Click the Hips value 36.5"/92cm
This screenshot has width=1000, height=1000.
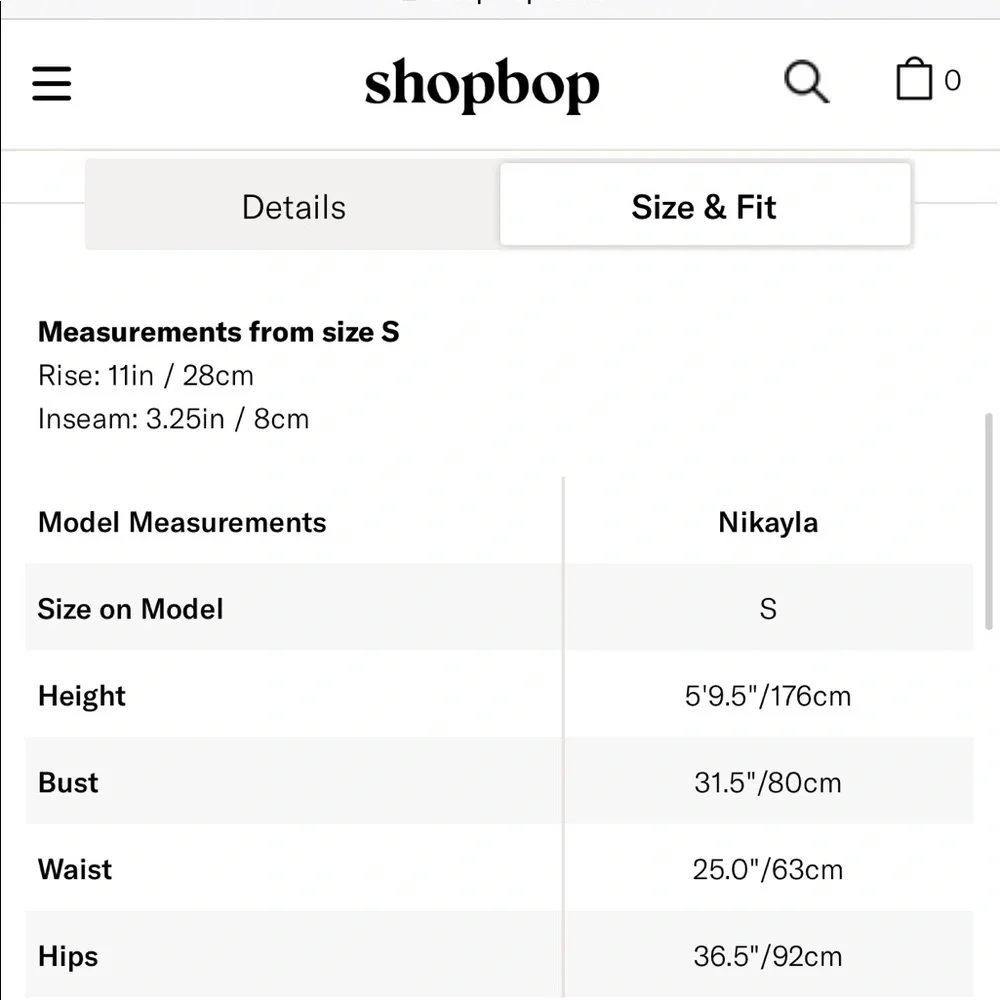pyautogui.click(x=768, y=956)
